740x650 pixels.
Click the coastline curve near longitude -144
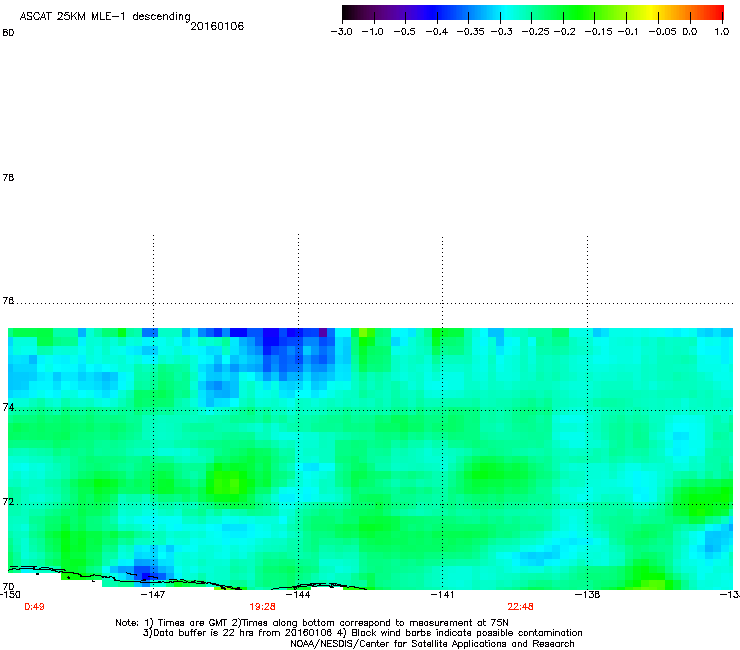[319, 586]
